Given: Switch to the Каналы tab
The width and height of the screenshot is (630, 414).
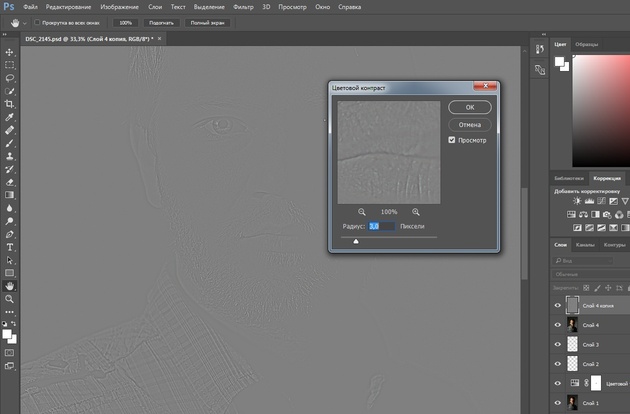Looking at the screenshot, I should 586,245.
